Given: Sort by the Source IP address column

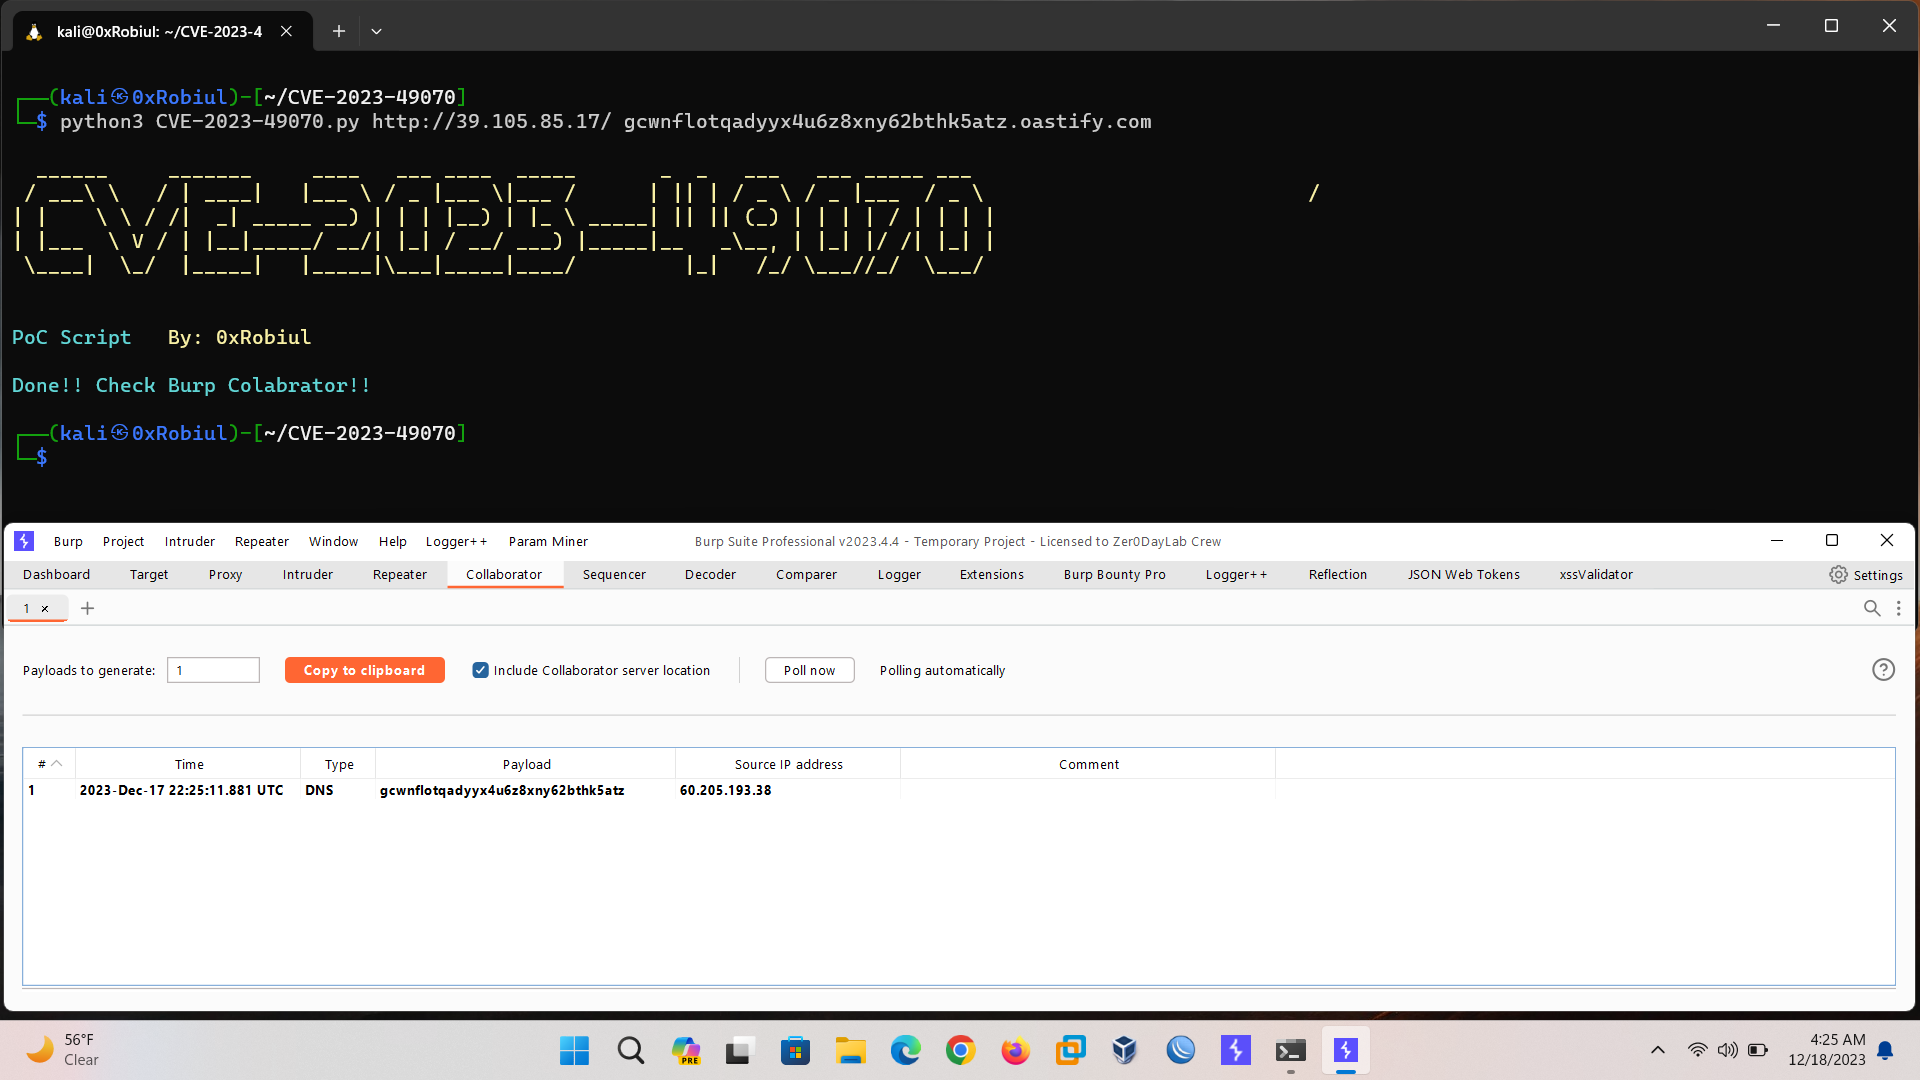Looking at the screenshot, I should (x=788, y=764).
